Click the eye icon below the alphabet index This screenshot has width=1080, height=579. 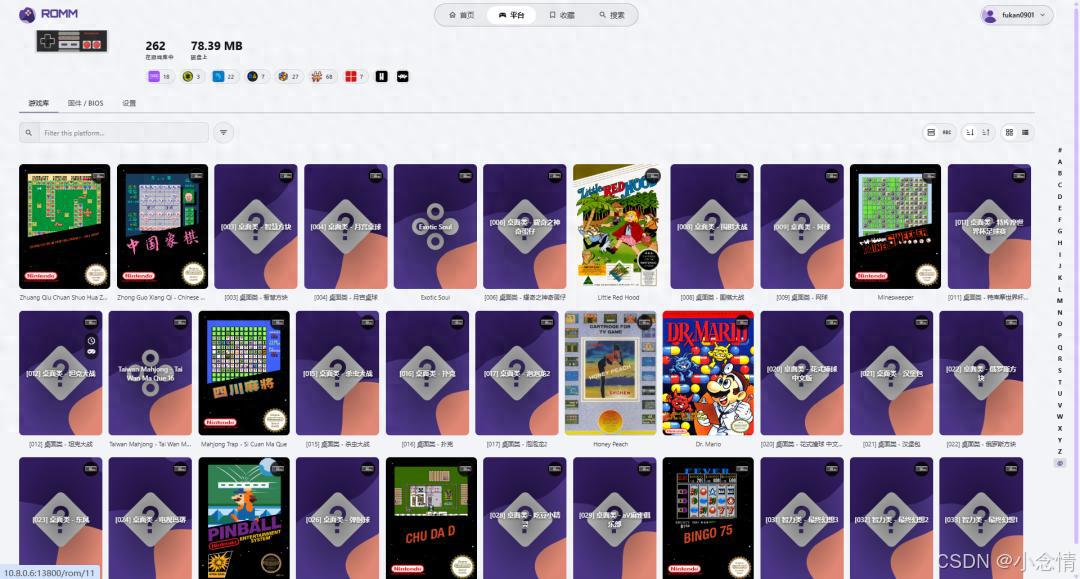(x=1060, y=463)
